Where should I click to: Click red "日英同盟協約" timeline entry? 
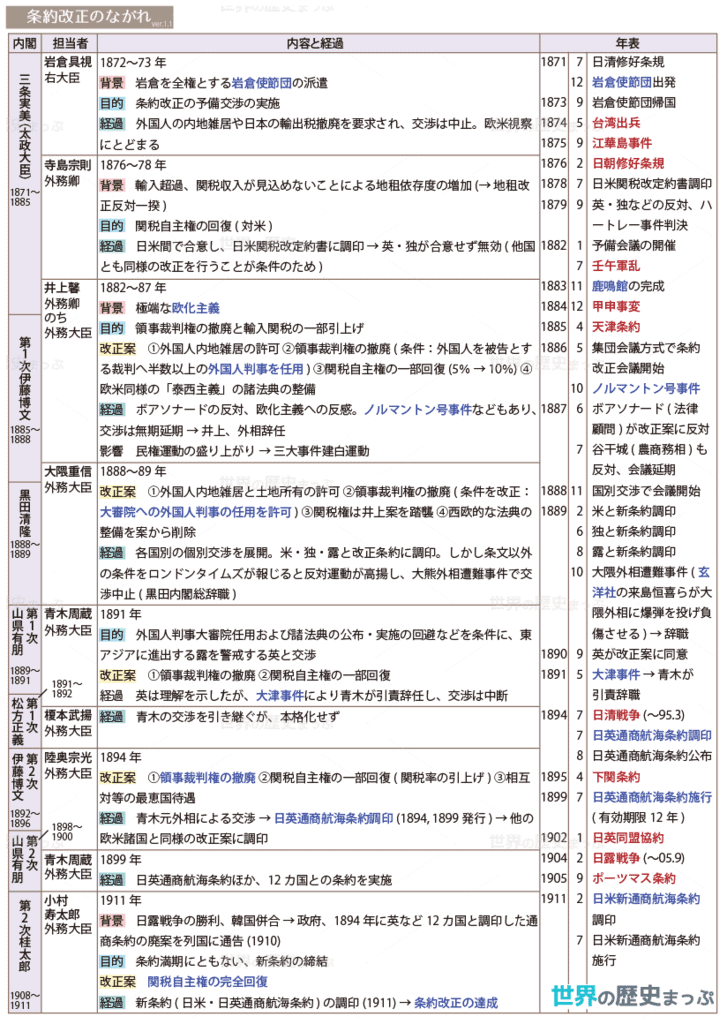click(x=628, y=837)
